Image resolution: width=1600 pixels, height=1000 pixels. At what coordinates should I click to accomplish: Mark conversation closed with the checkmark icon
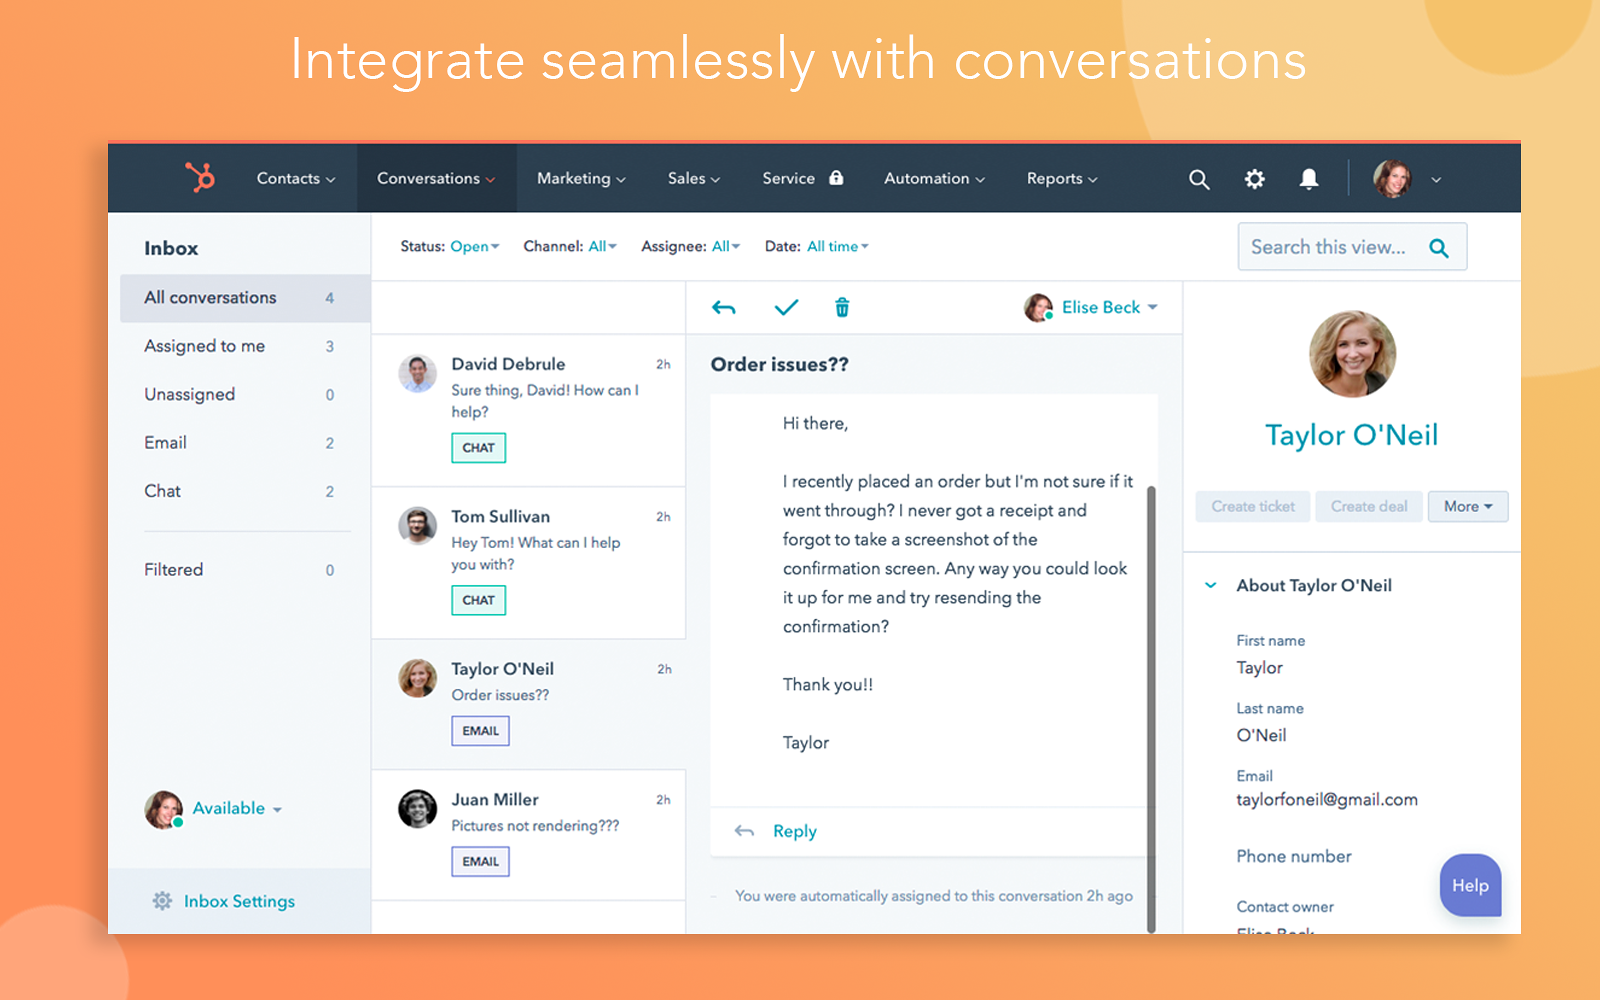pos(786,307)
